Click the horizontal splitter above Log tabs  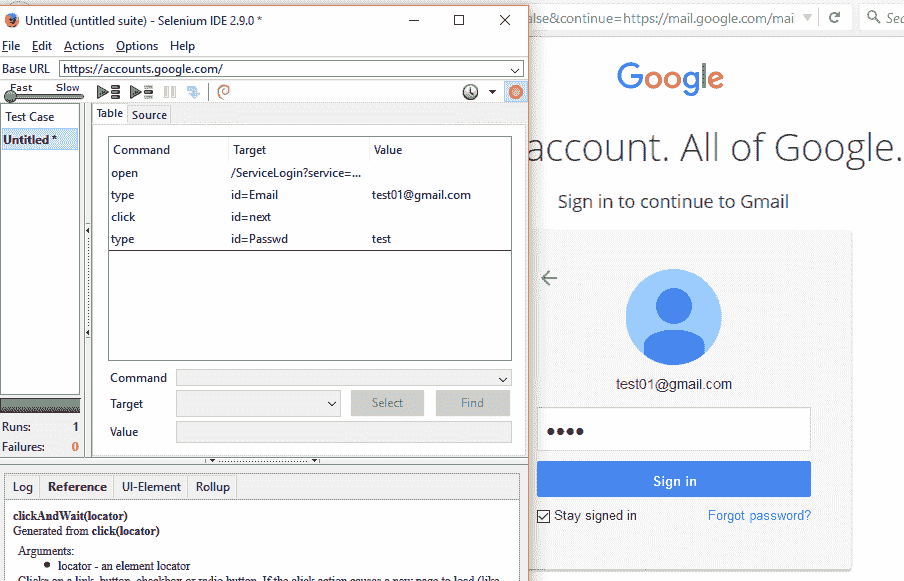(x=262, y=461)
